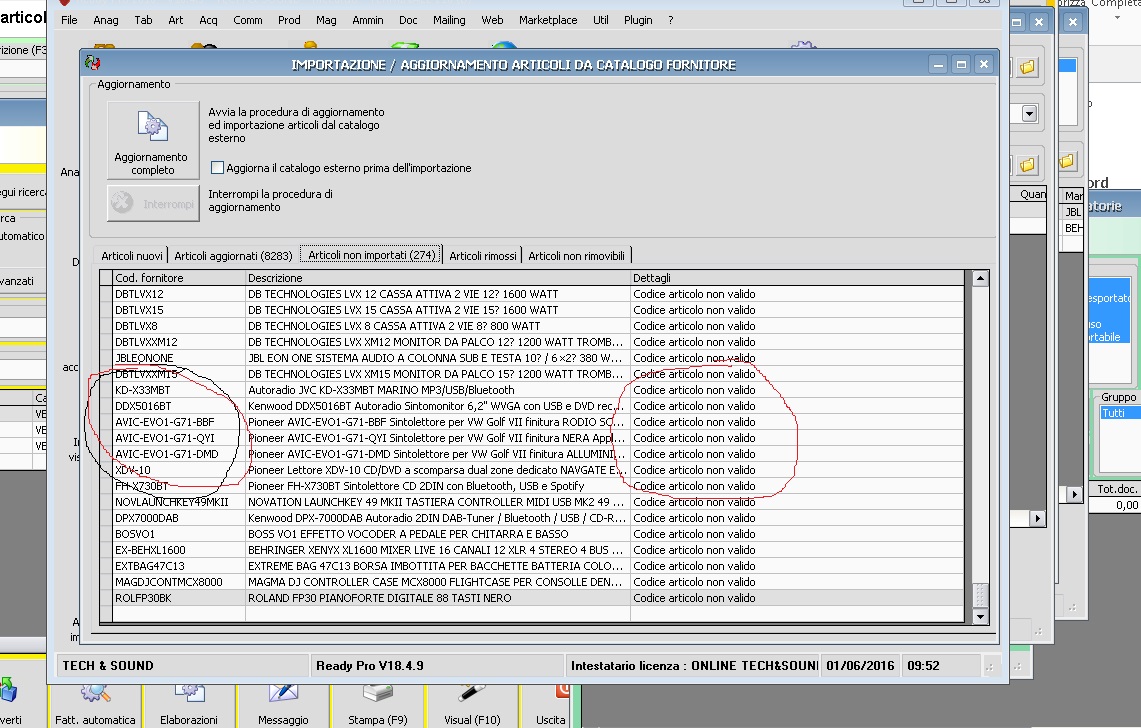Click the Stampa (F9) printer icon
This screenshot has height=728, width=1141.
(x=378, y=693)
